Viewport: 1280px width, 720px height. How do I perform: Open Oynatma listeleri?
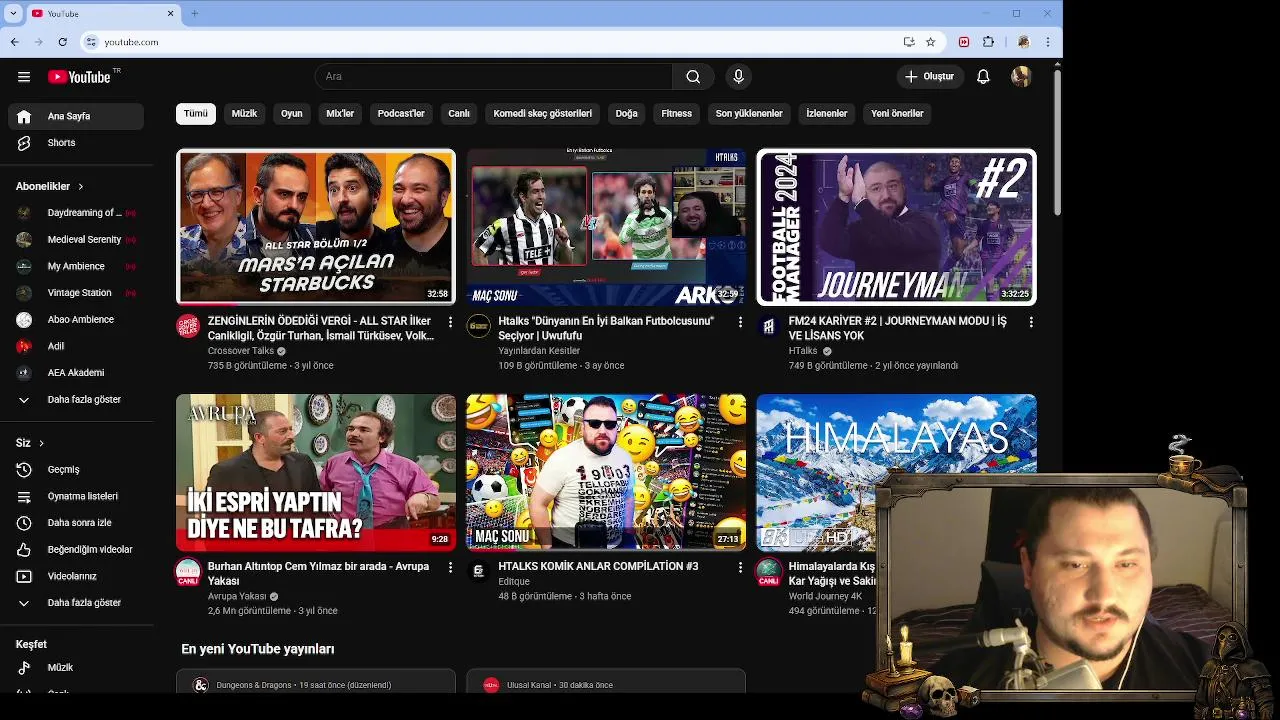pos(76,496)
